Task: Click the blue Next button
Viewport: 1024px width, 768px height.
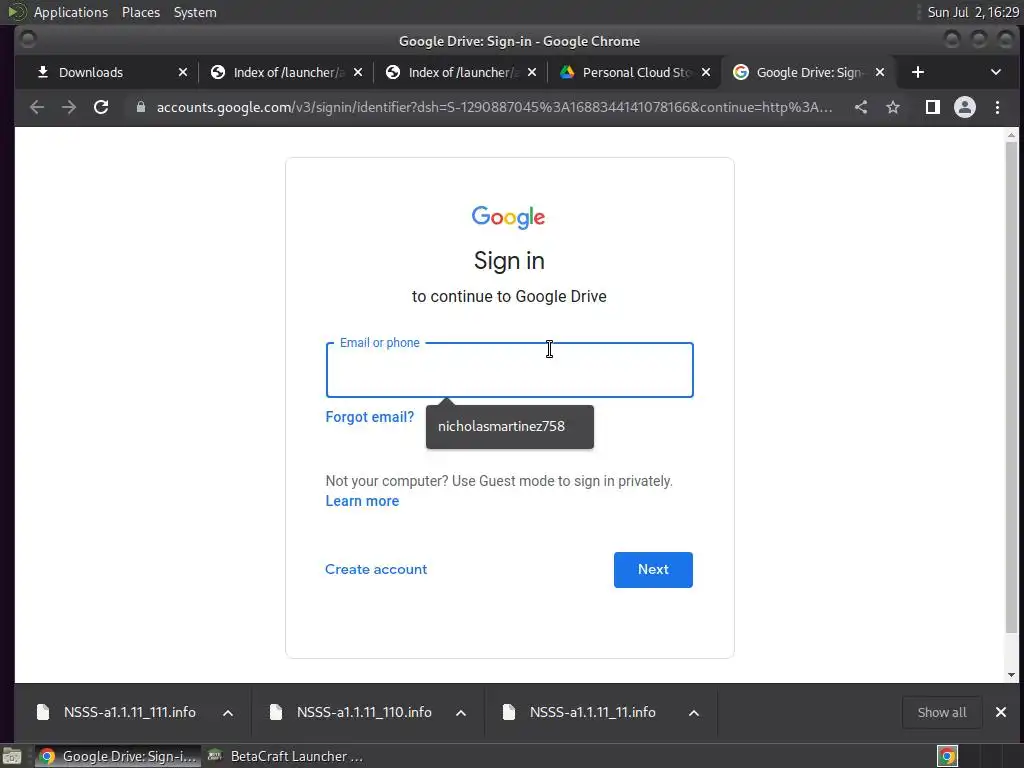Action: click(653, 570)
